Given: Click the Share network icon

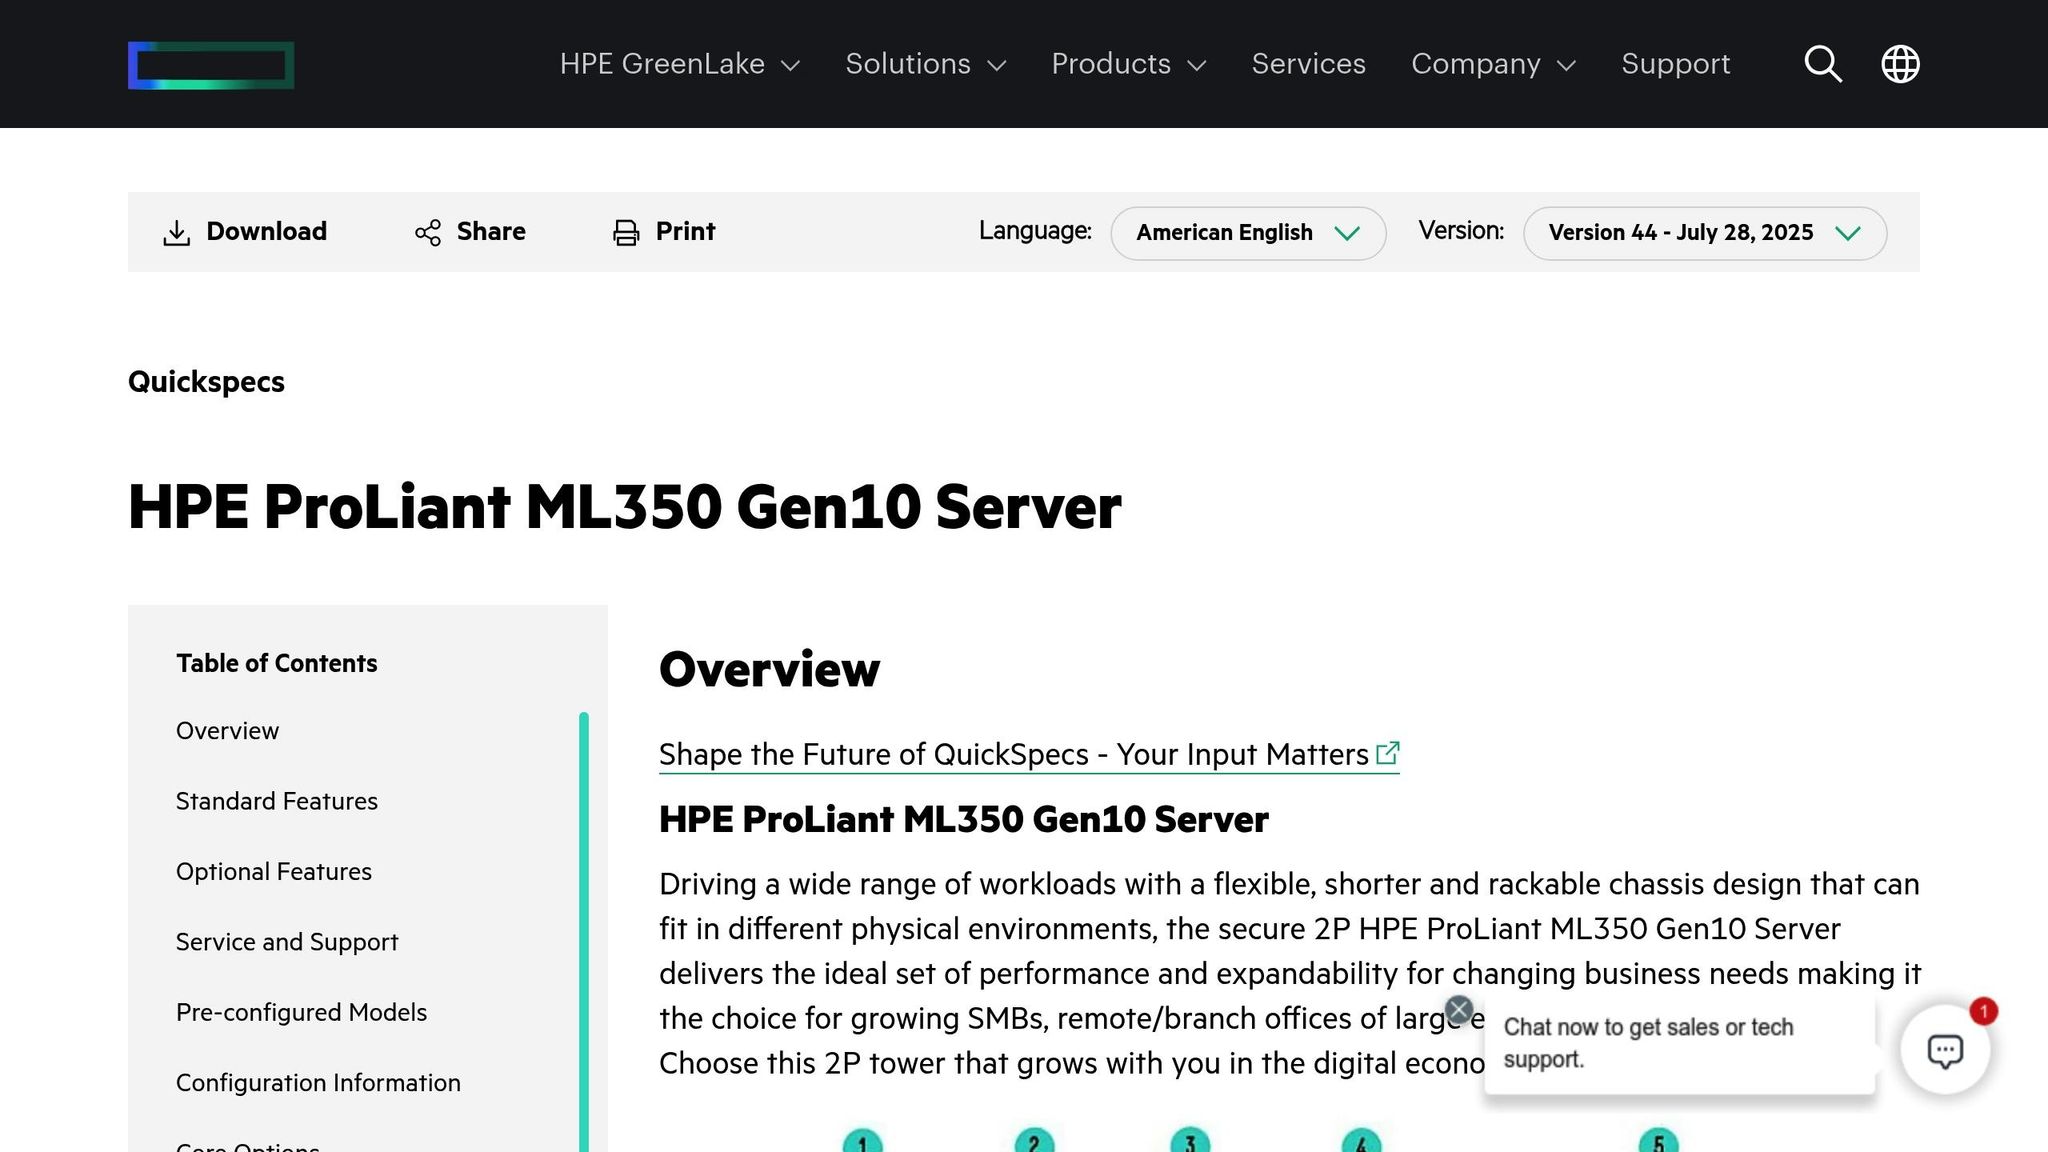Looking at the screenshot, I should 428,232.
